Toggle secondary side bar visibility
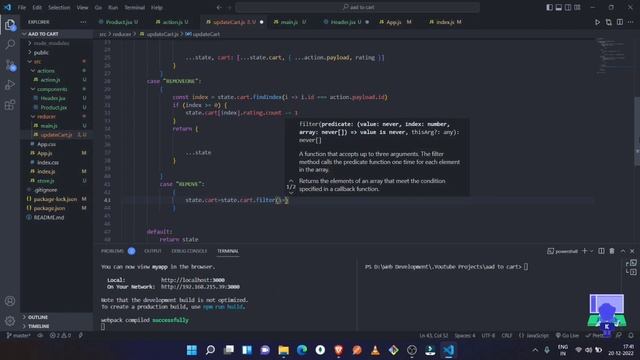Screen dimensions: 640x360 coord(568,7)
